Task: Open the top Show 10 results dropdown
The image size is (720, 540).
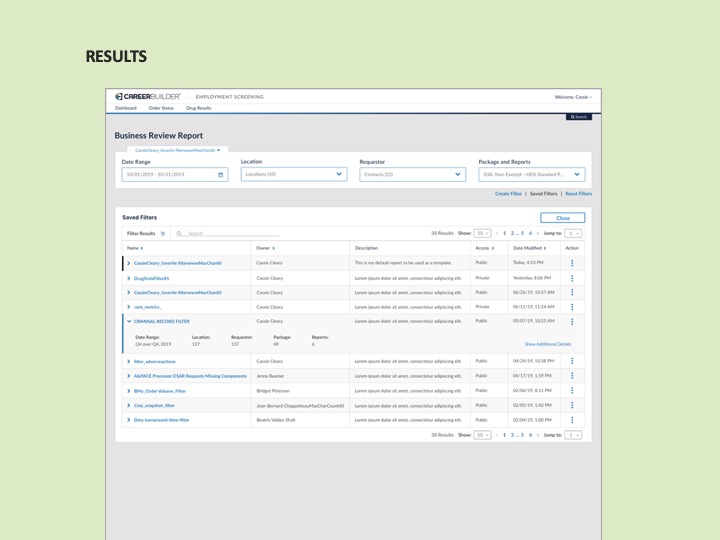Action: click(x=482, y=234)
